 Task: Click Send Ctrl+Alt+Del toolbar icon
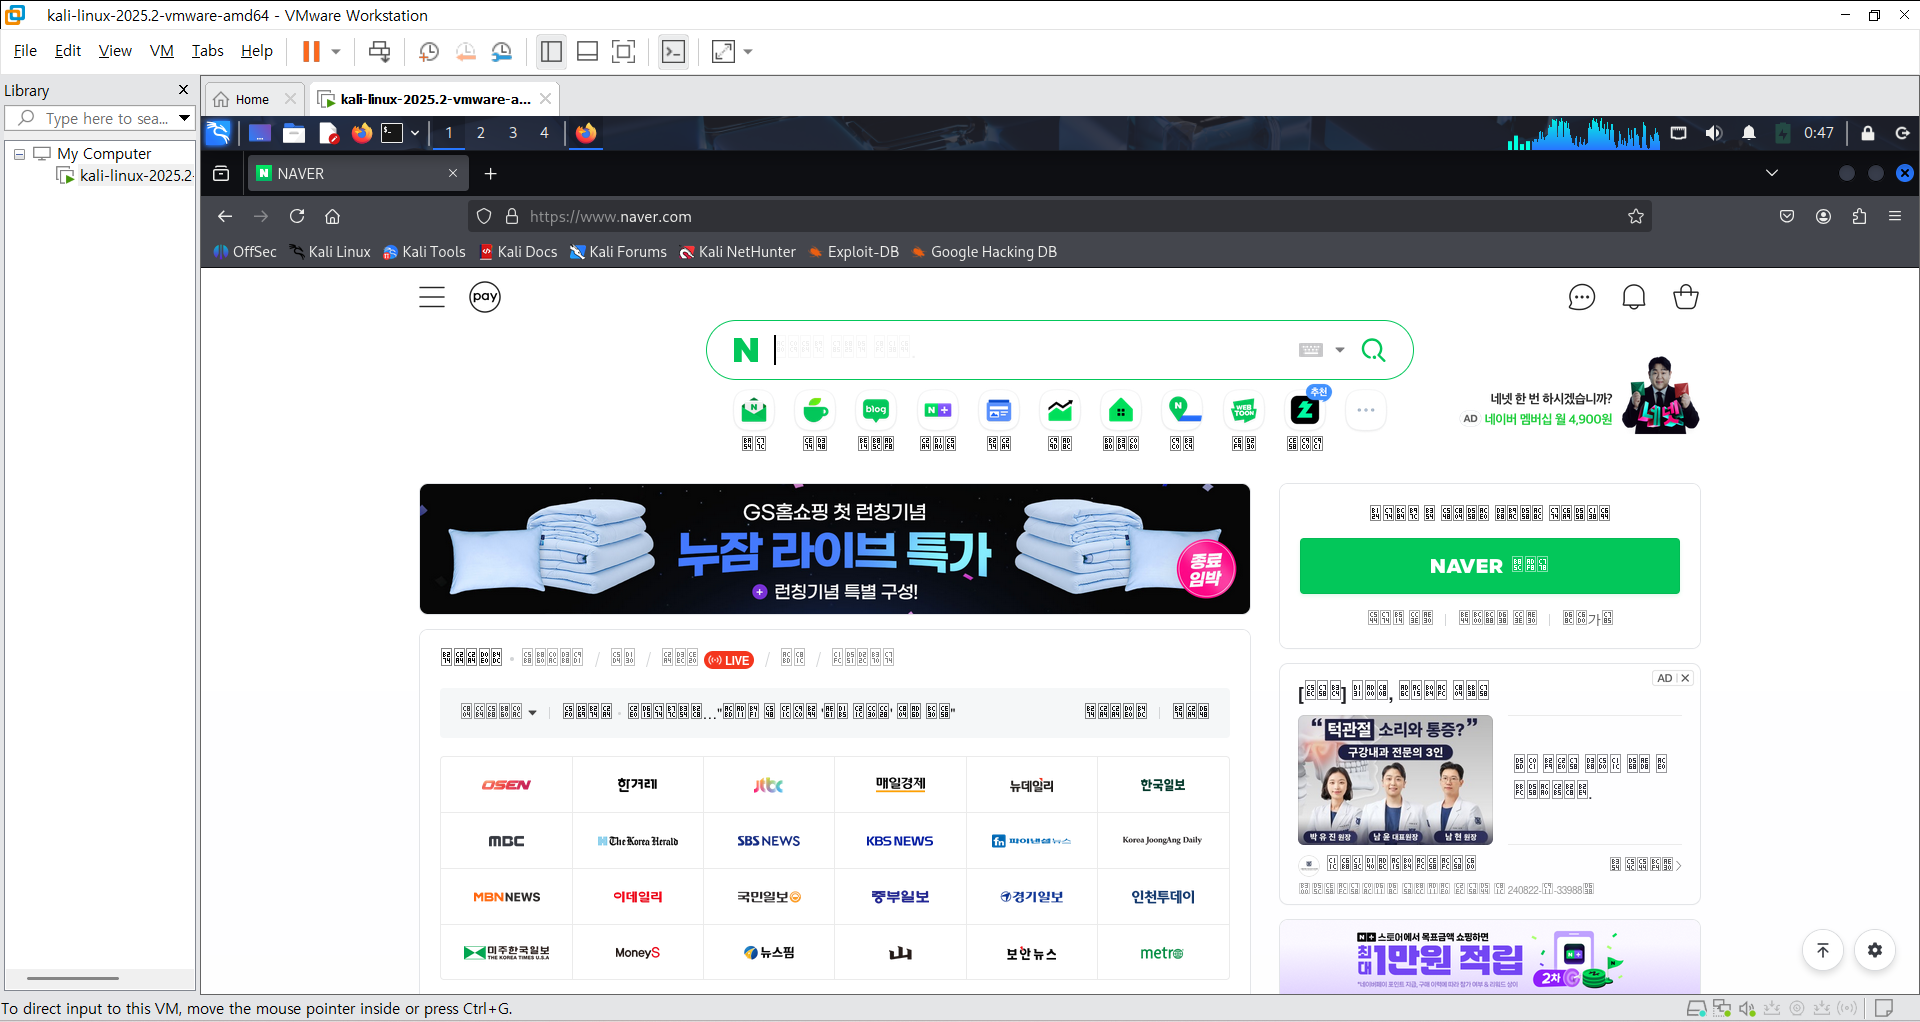(379, 51)
